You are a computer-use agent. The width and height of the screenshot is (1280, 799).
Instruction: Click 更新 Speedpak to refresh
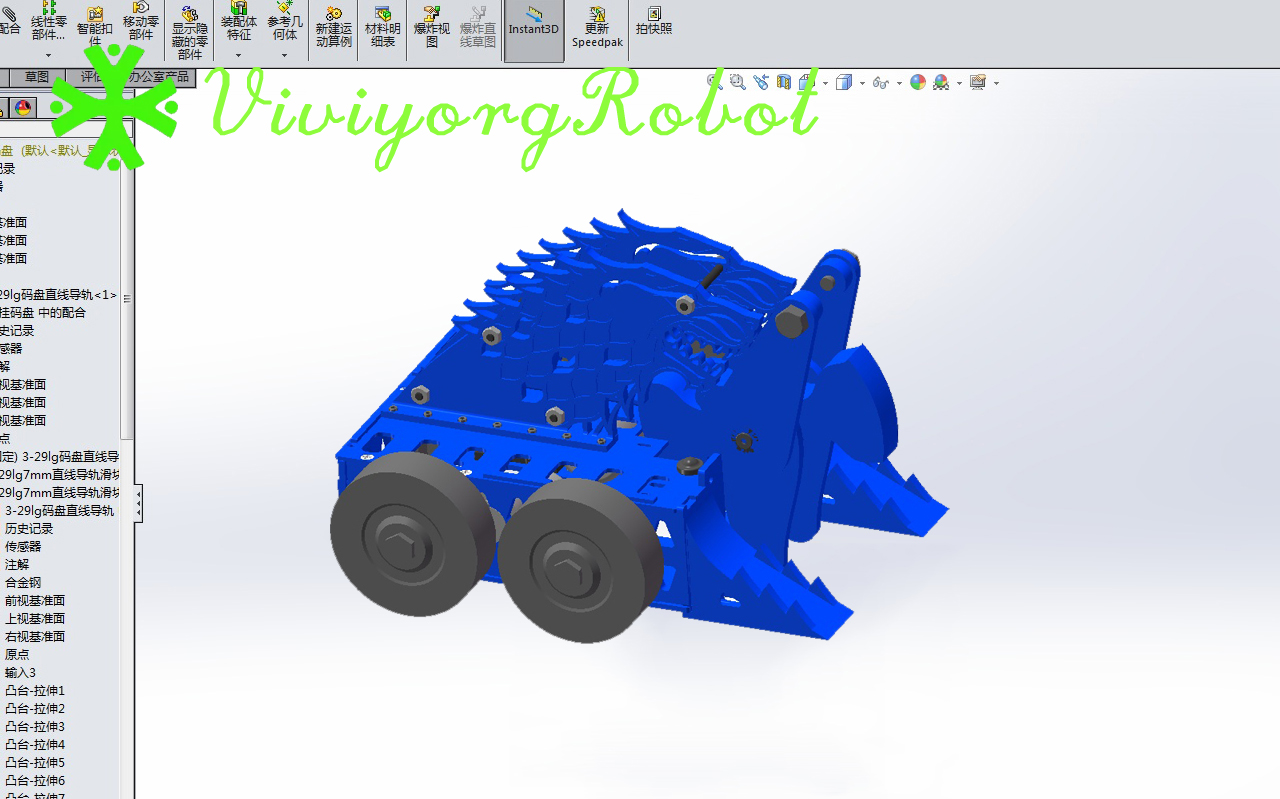coord(596,25)
